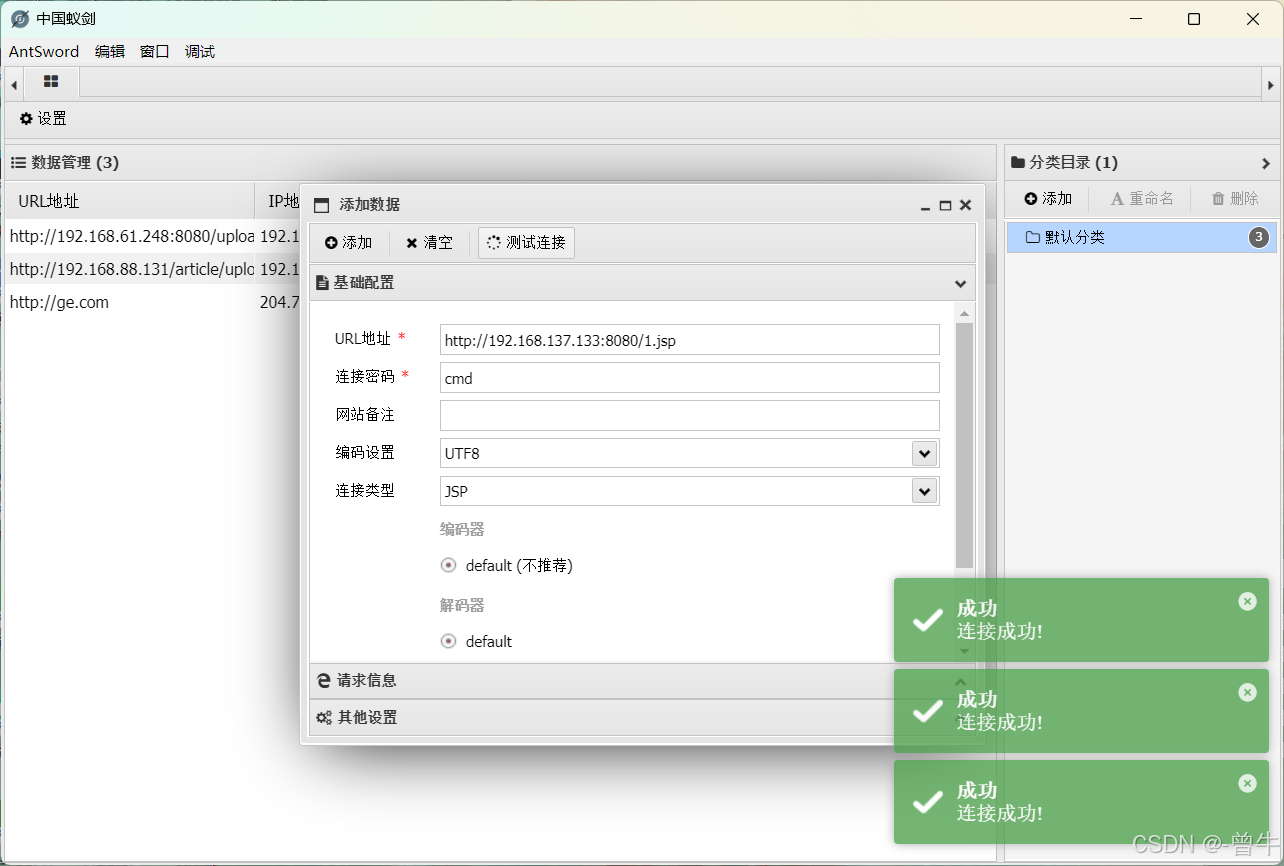Select the home grid tab icon

(51, 82)
